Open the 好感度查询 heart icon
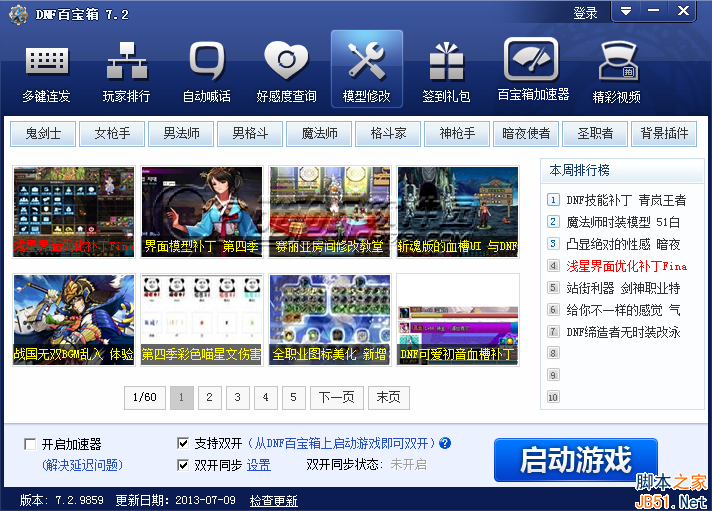The width and height of the screenshot is (712, 511). 287,70
